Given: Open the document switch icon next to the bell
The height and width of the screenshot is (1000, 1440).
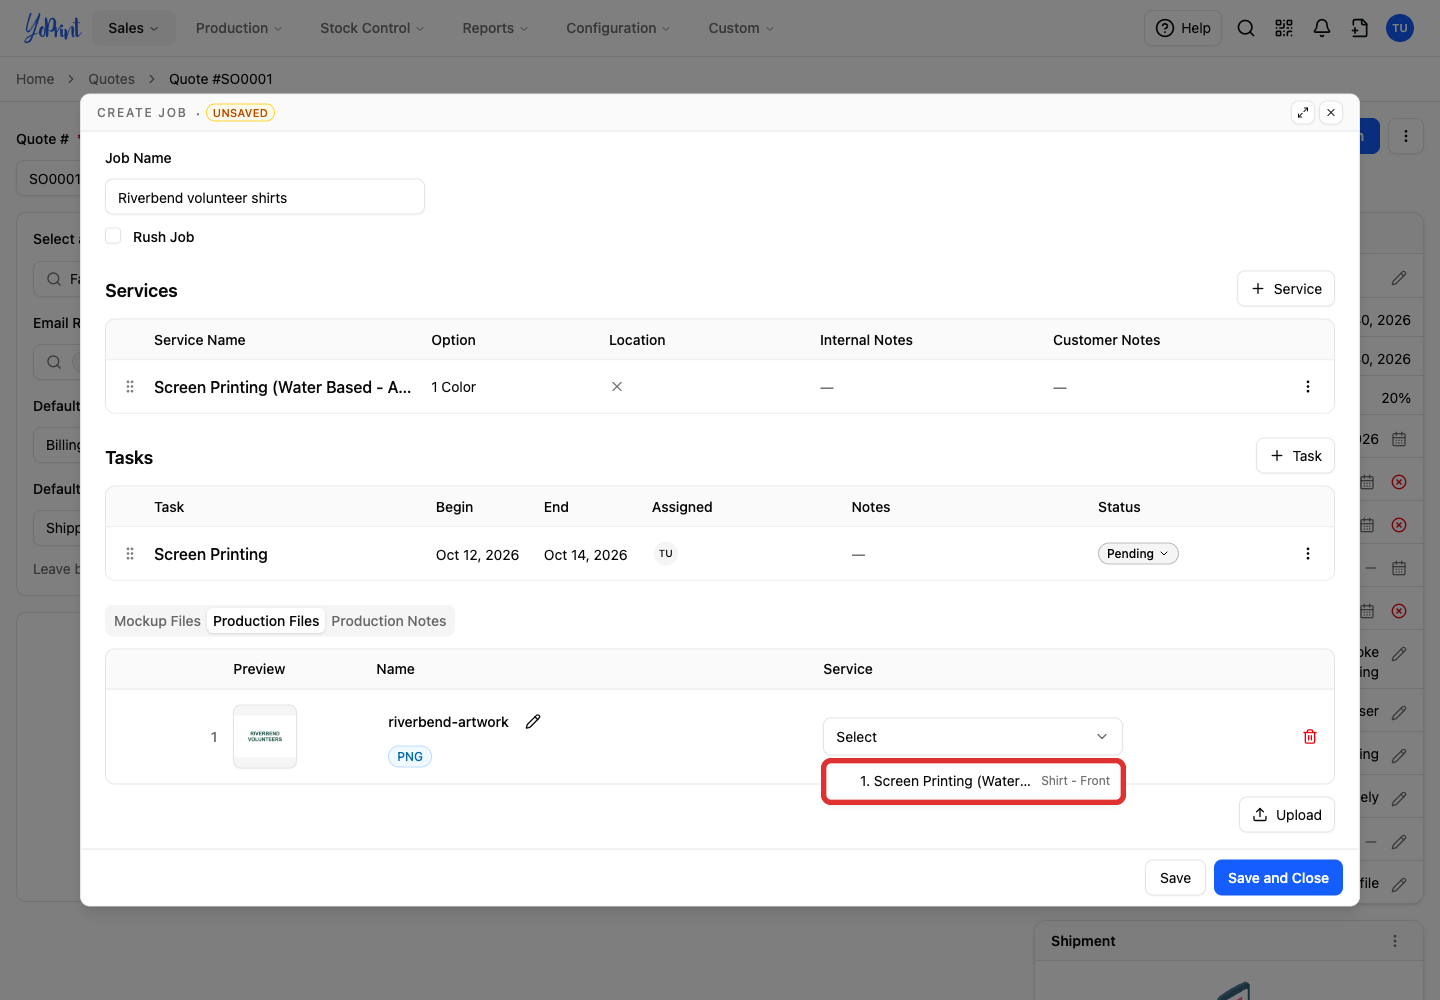Looking at the screenshot, I should tap(1360, 28).
